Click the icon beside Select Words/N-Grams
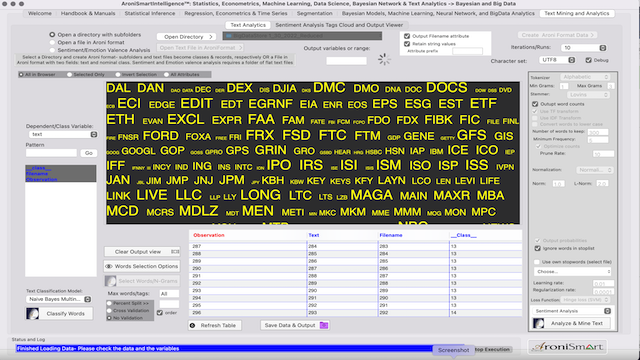 point(110,281)
